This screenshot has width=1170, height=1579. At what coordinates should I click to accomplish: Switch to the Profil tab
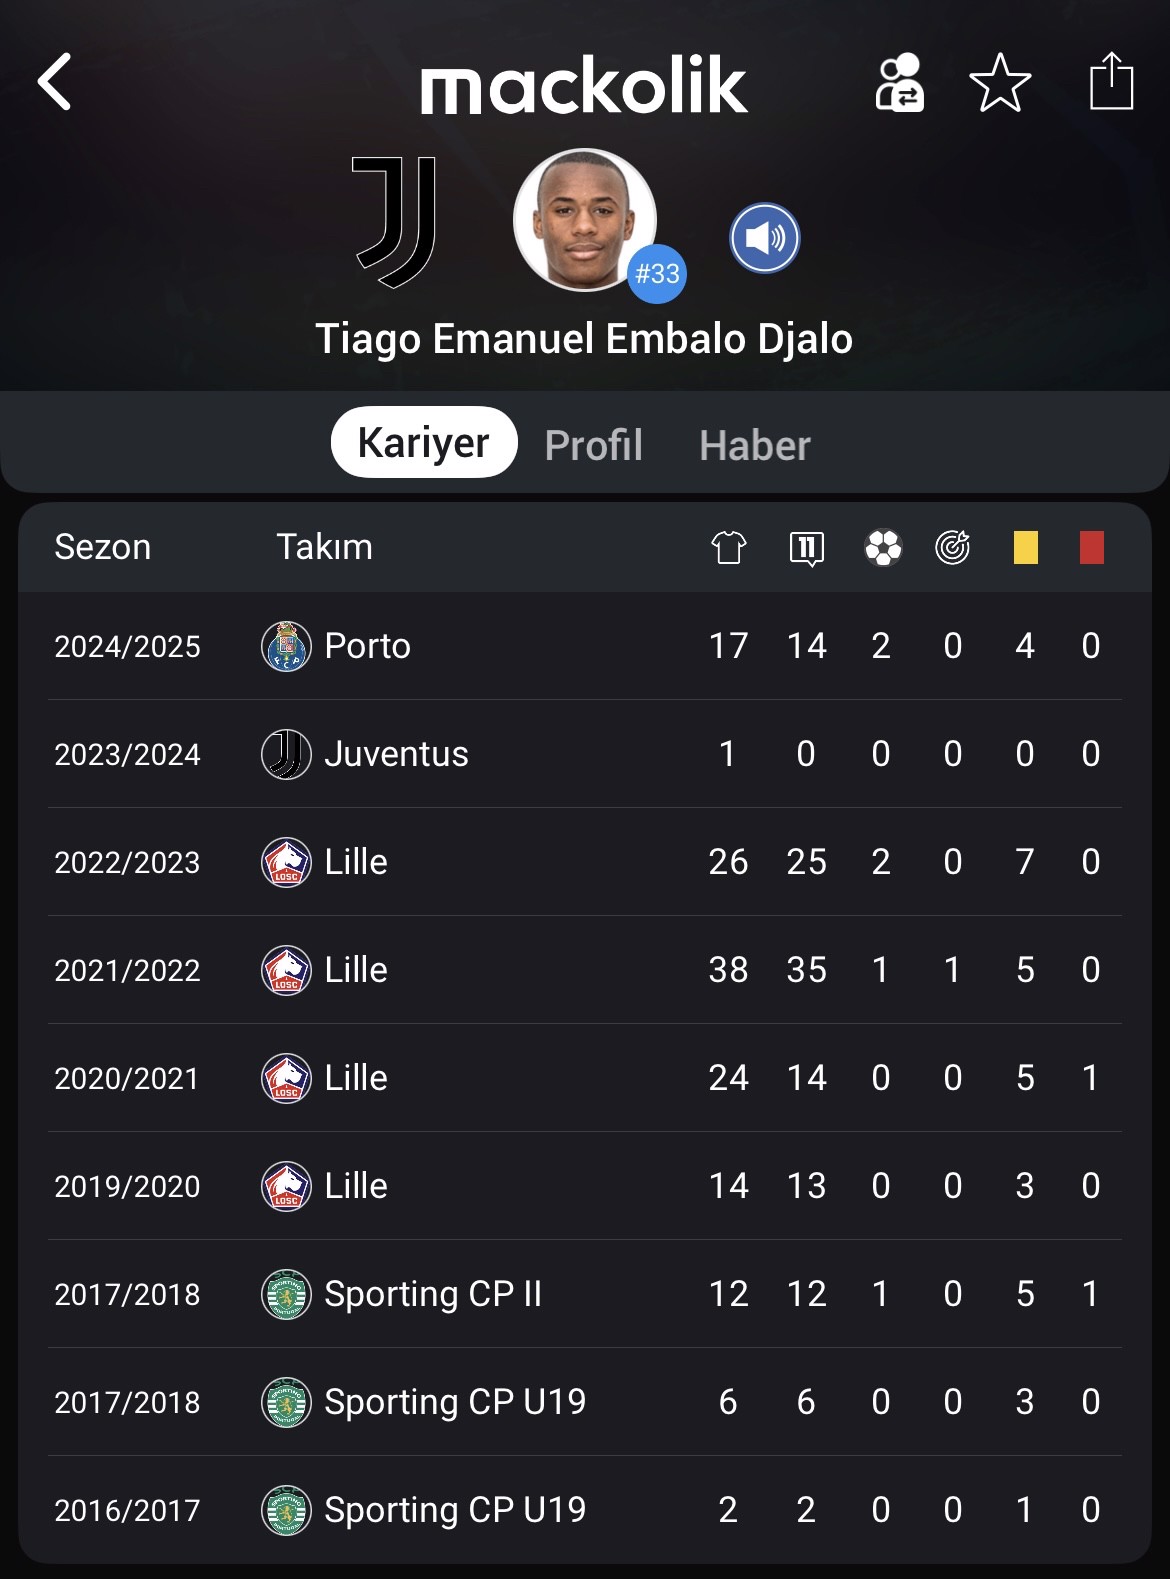(x=594, y=445)
